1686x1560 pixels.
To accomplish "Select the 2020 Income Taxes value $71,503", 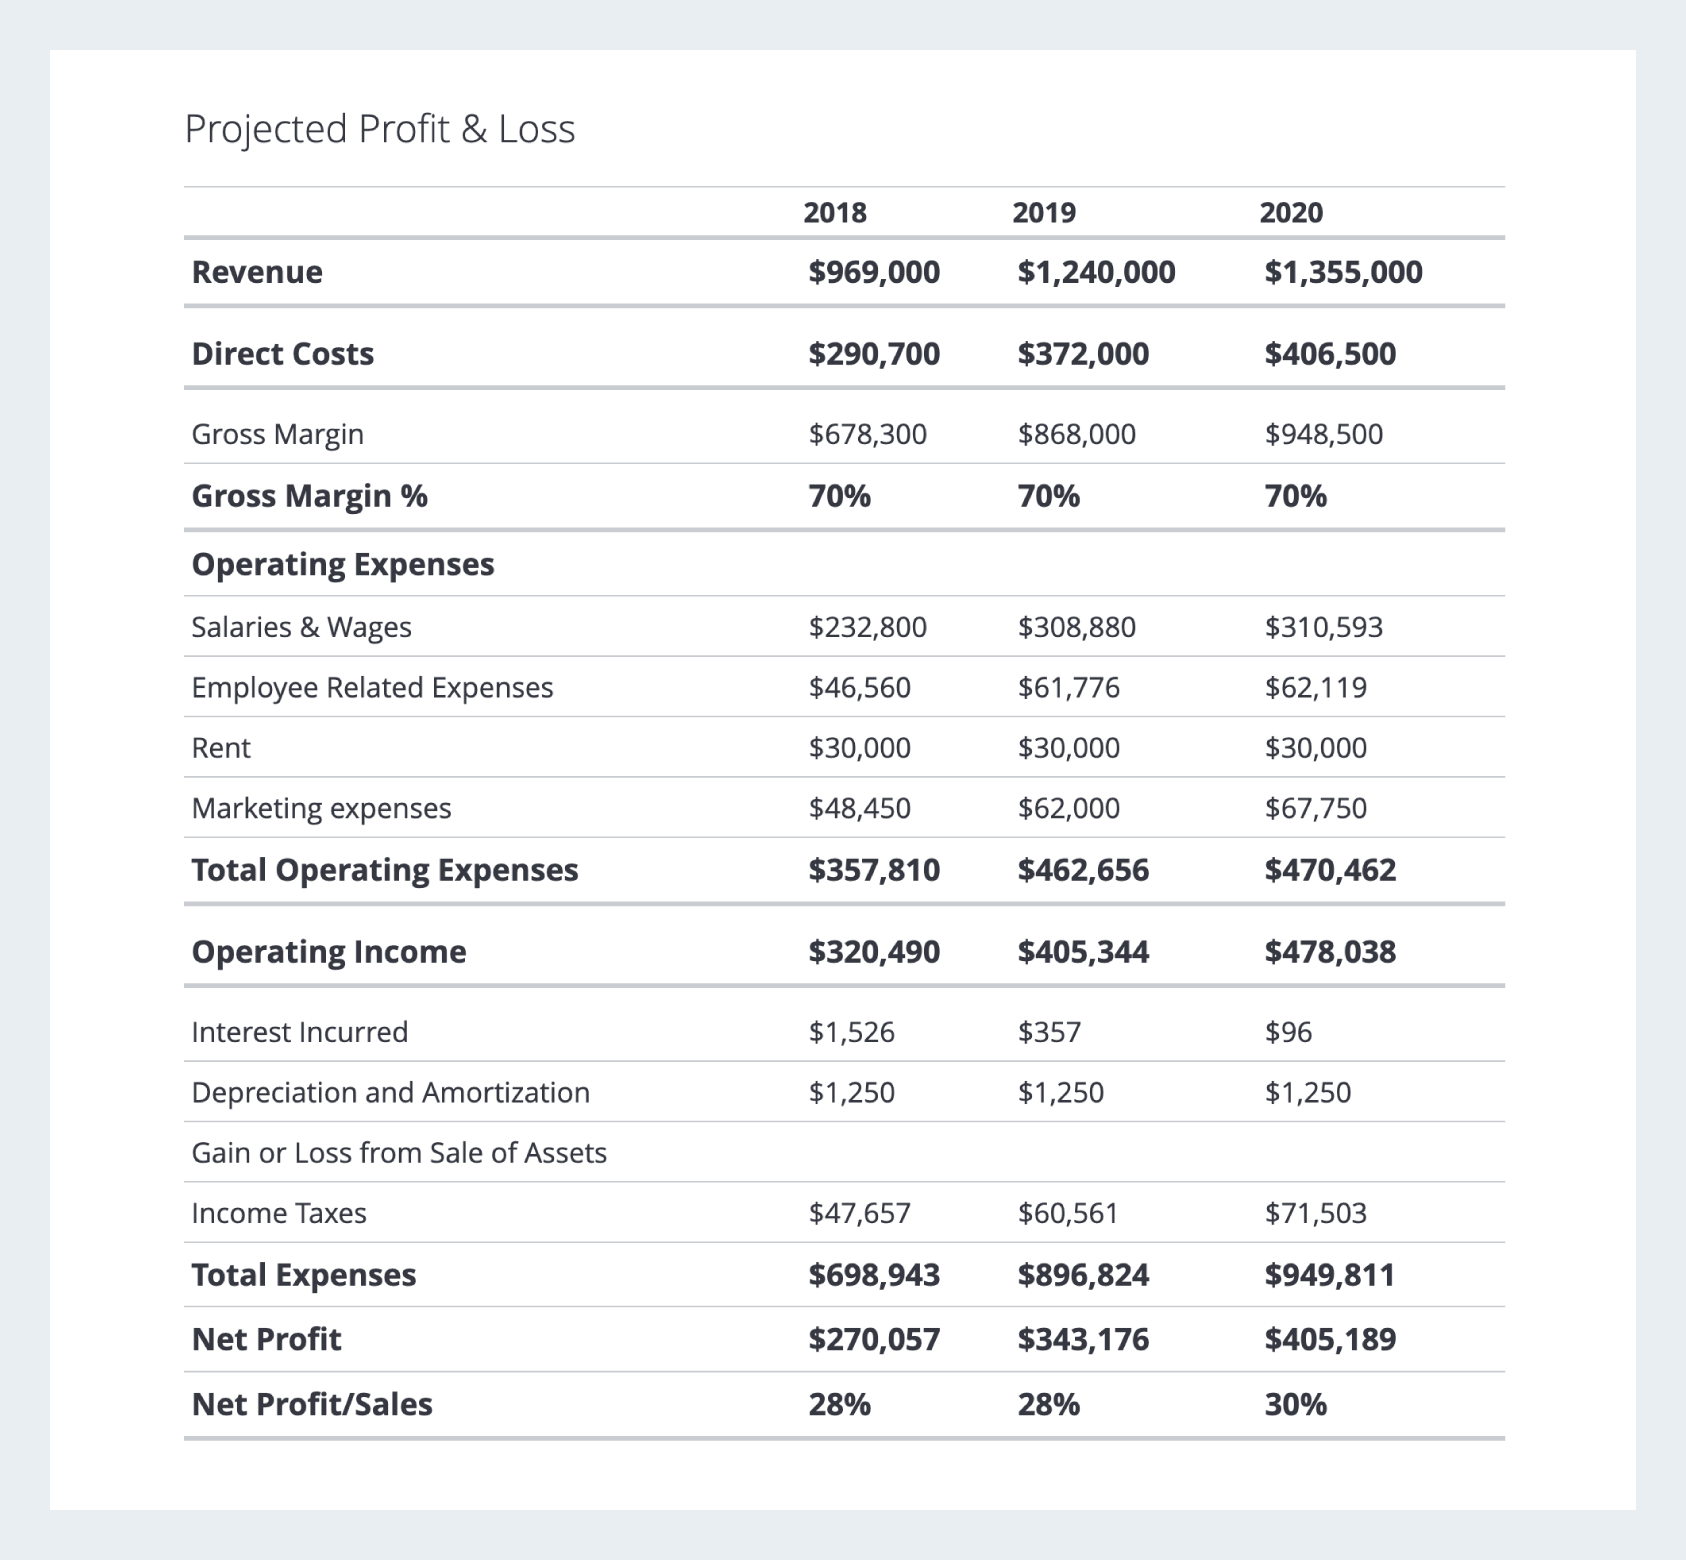I will pyautogui.click(x=1315, y=1213).
